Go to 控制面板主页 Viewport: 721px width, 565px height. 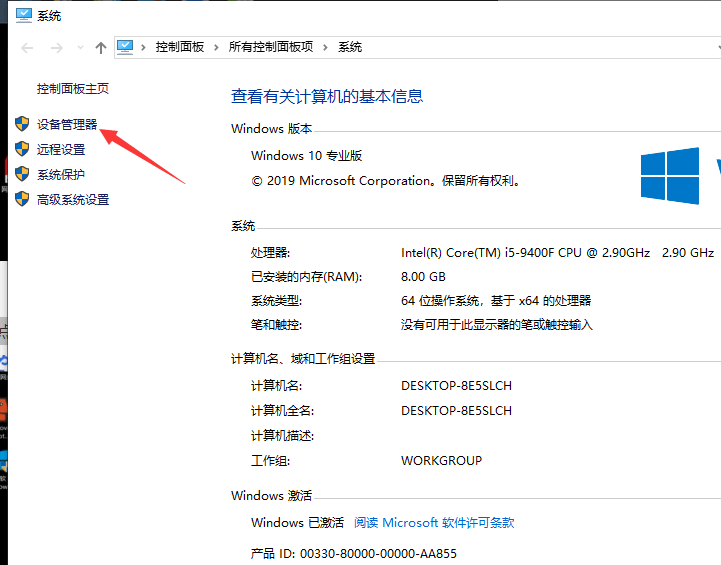(x=73, y=88)
